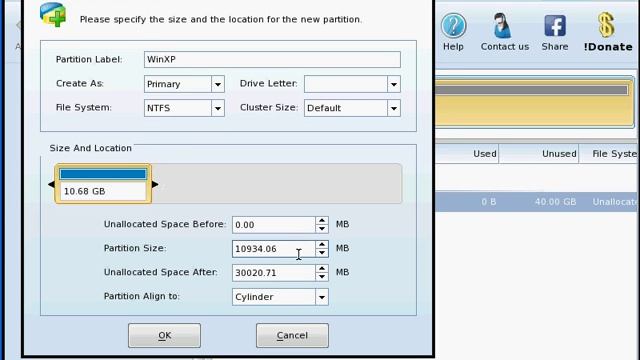Open the File System NTFS dropdown
640x360 pixels.
tap(218, 108)
